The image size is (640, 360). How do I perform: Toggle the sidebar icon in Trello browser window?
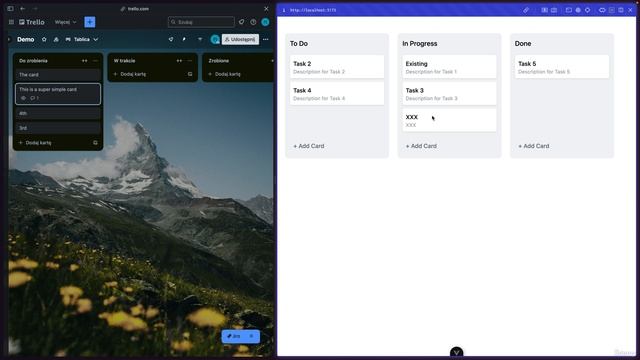pos(10,9)
